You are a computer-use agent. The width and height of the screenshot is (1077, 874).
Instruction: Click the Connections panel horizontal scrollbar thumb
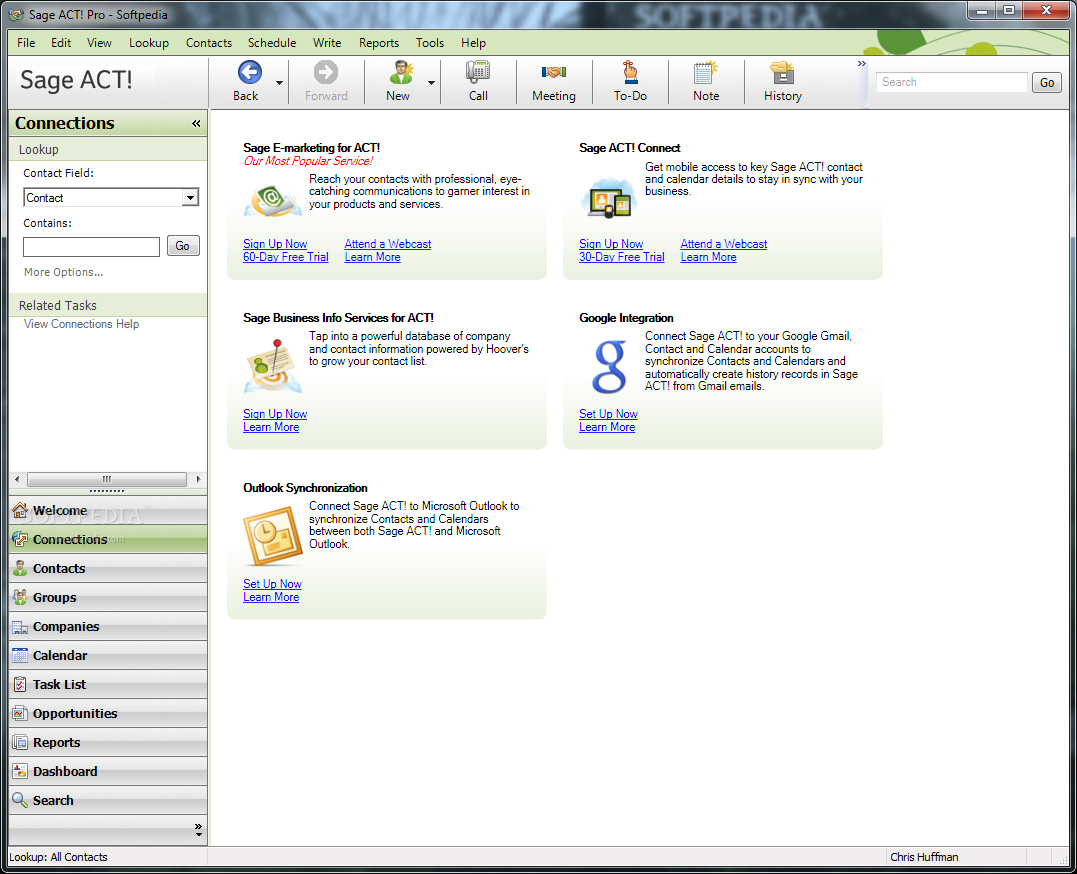point(106,479)
